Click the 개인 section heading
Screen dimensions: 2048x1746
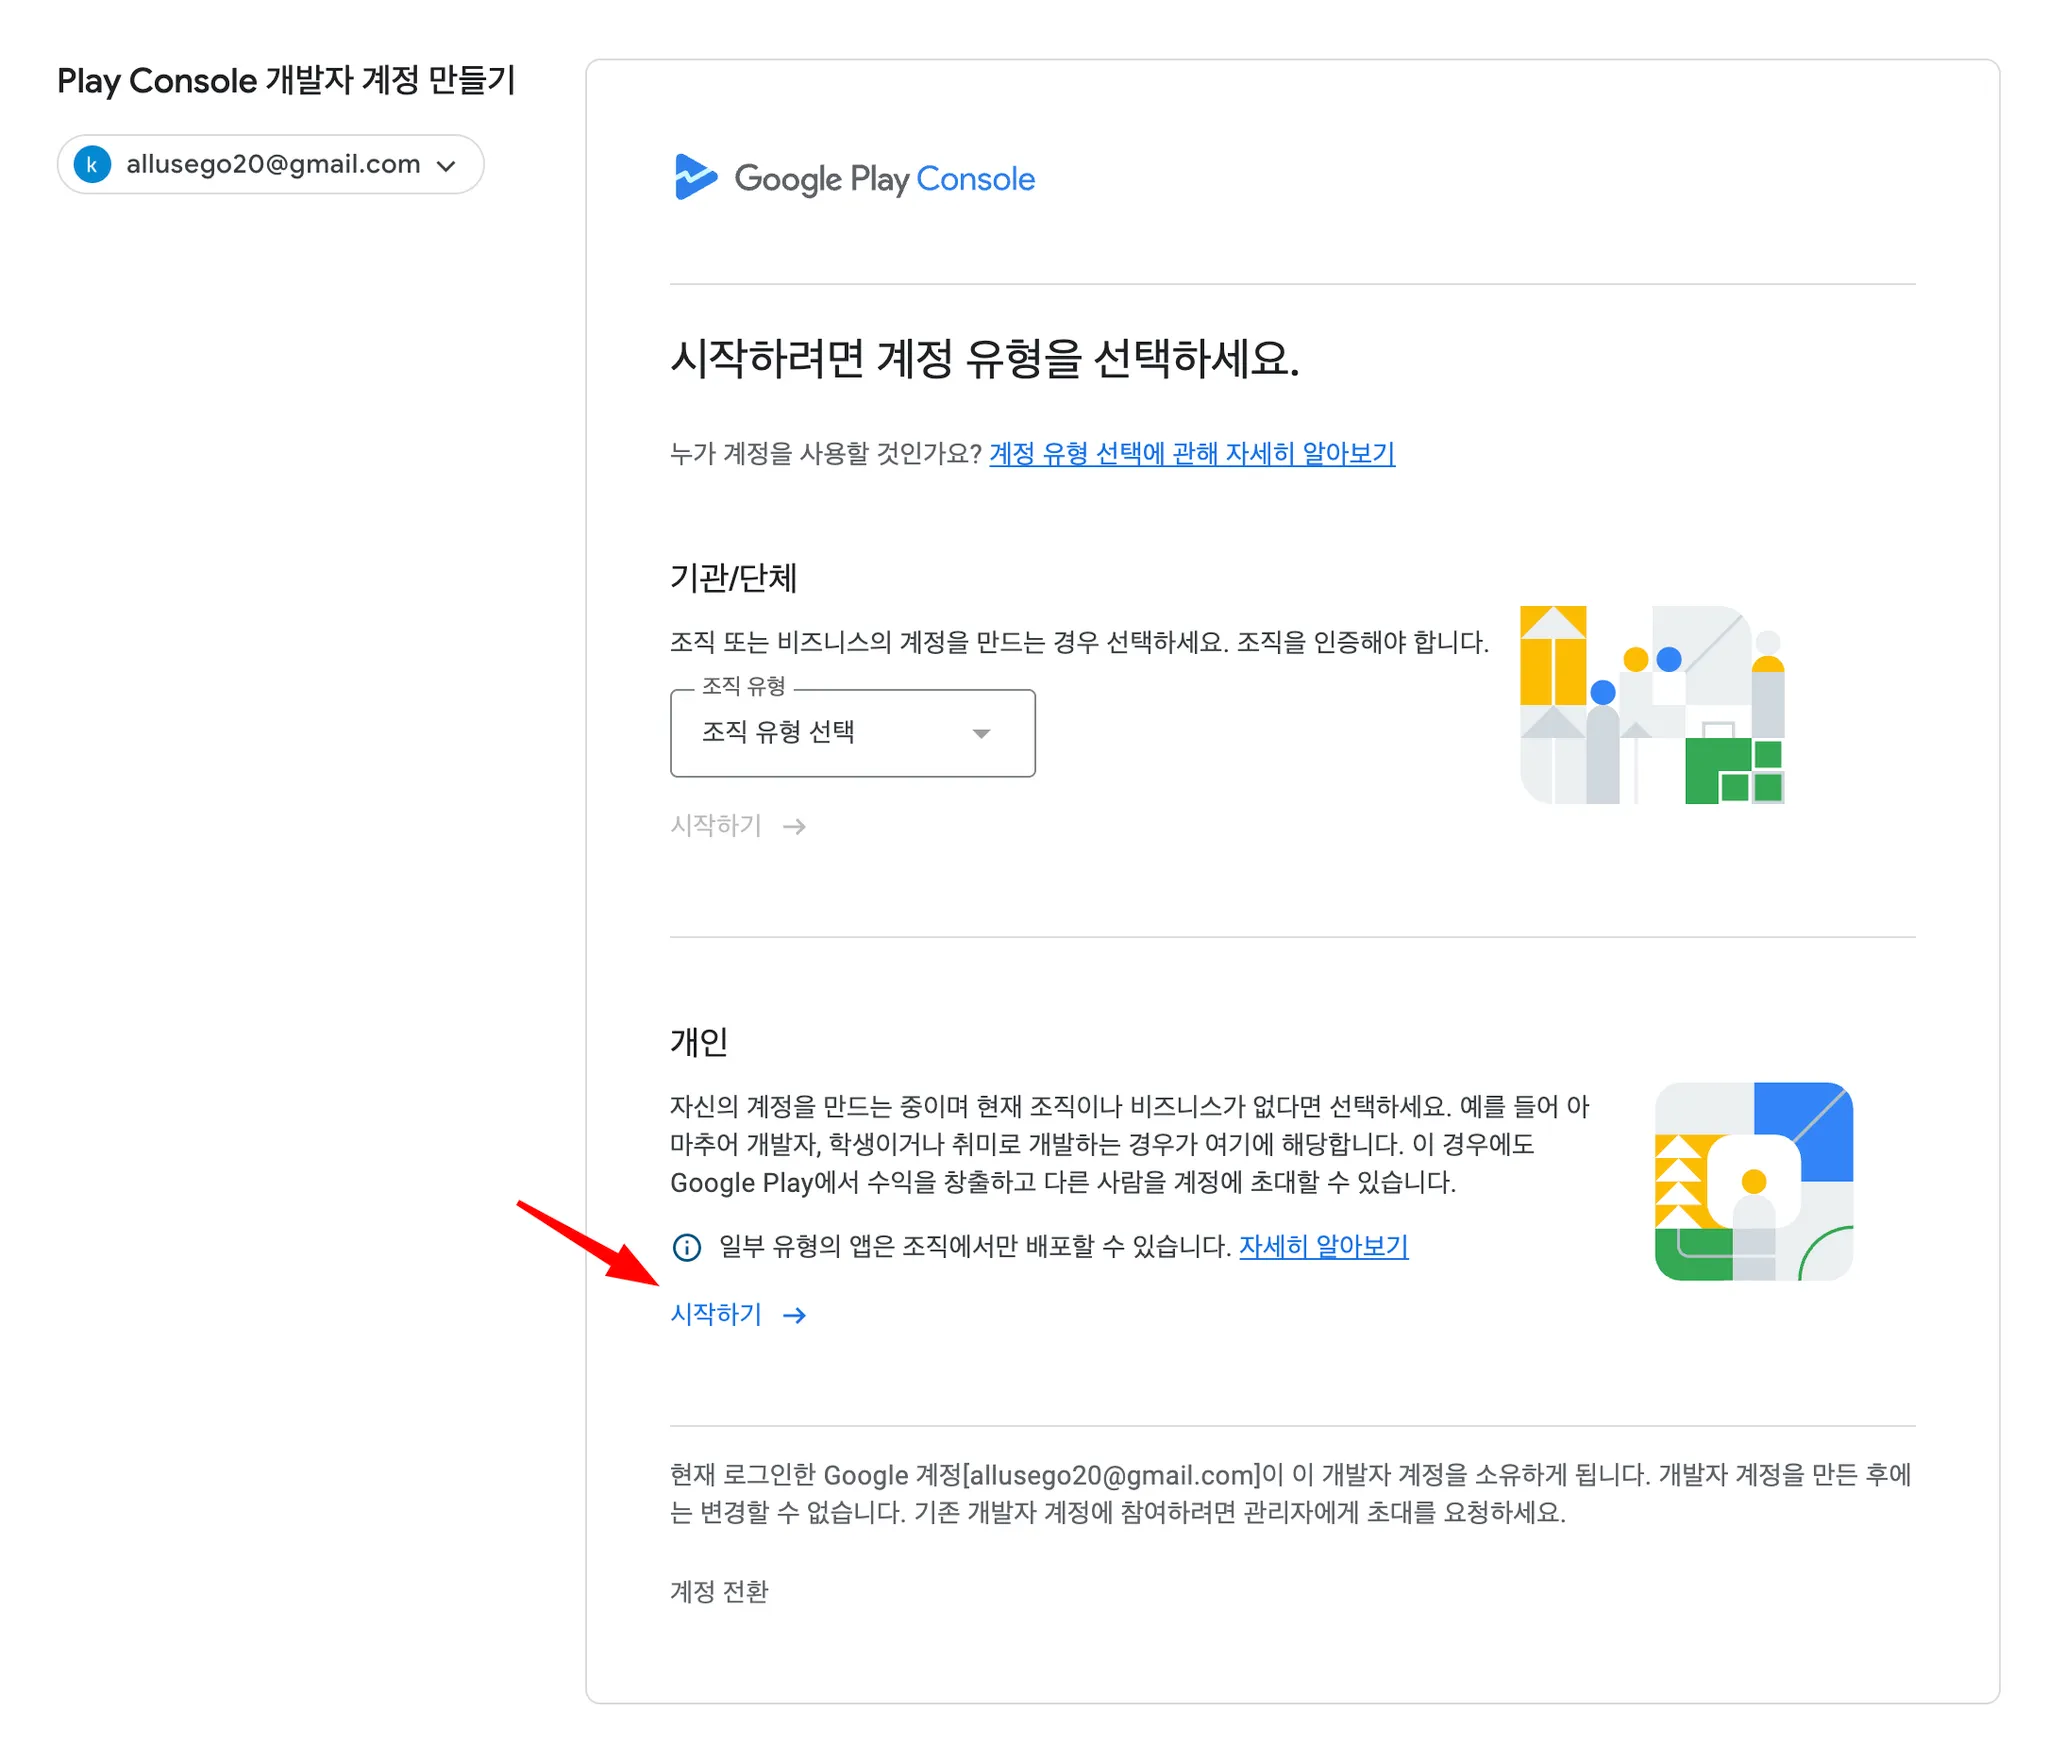(x=698, y=1042)
